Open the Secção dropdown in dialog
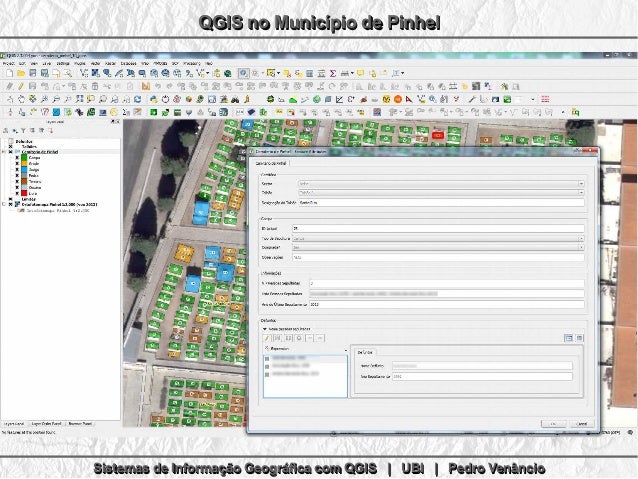 pos(441,184)
